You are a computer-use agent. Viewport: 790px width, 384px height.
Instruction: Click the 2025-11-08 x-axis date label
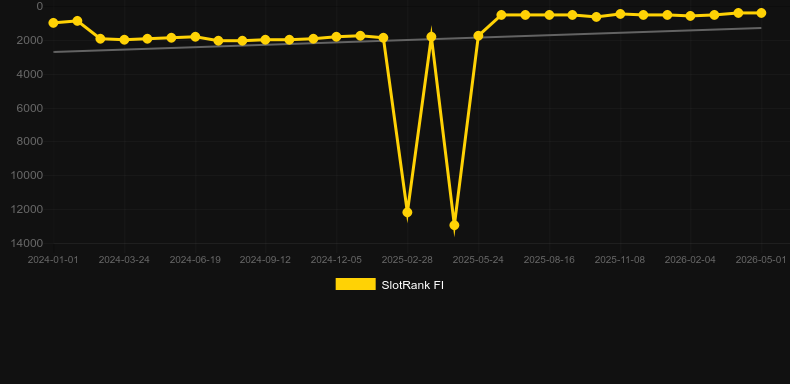point(620,260)
